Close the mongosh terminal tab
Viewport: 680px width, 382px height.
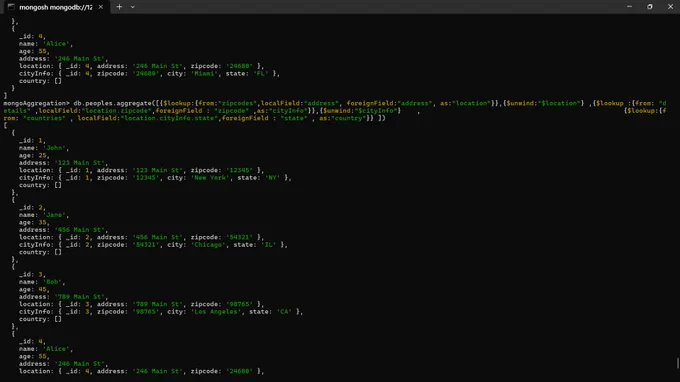point(101,7)
